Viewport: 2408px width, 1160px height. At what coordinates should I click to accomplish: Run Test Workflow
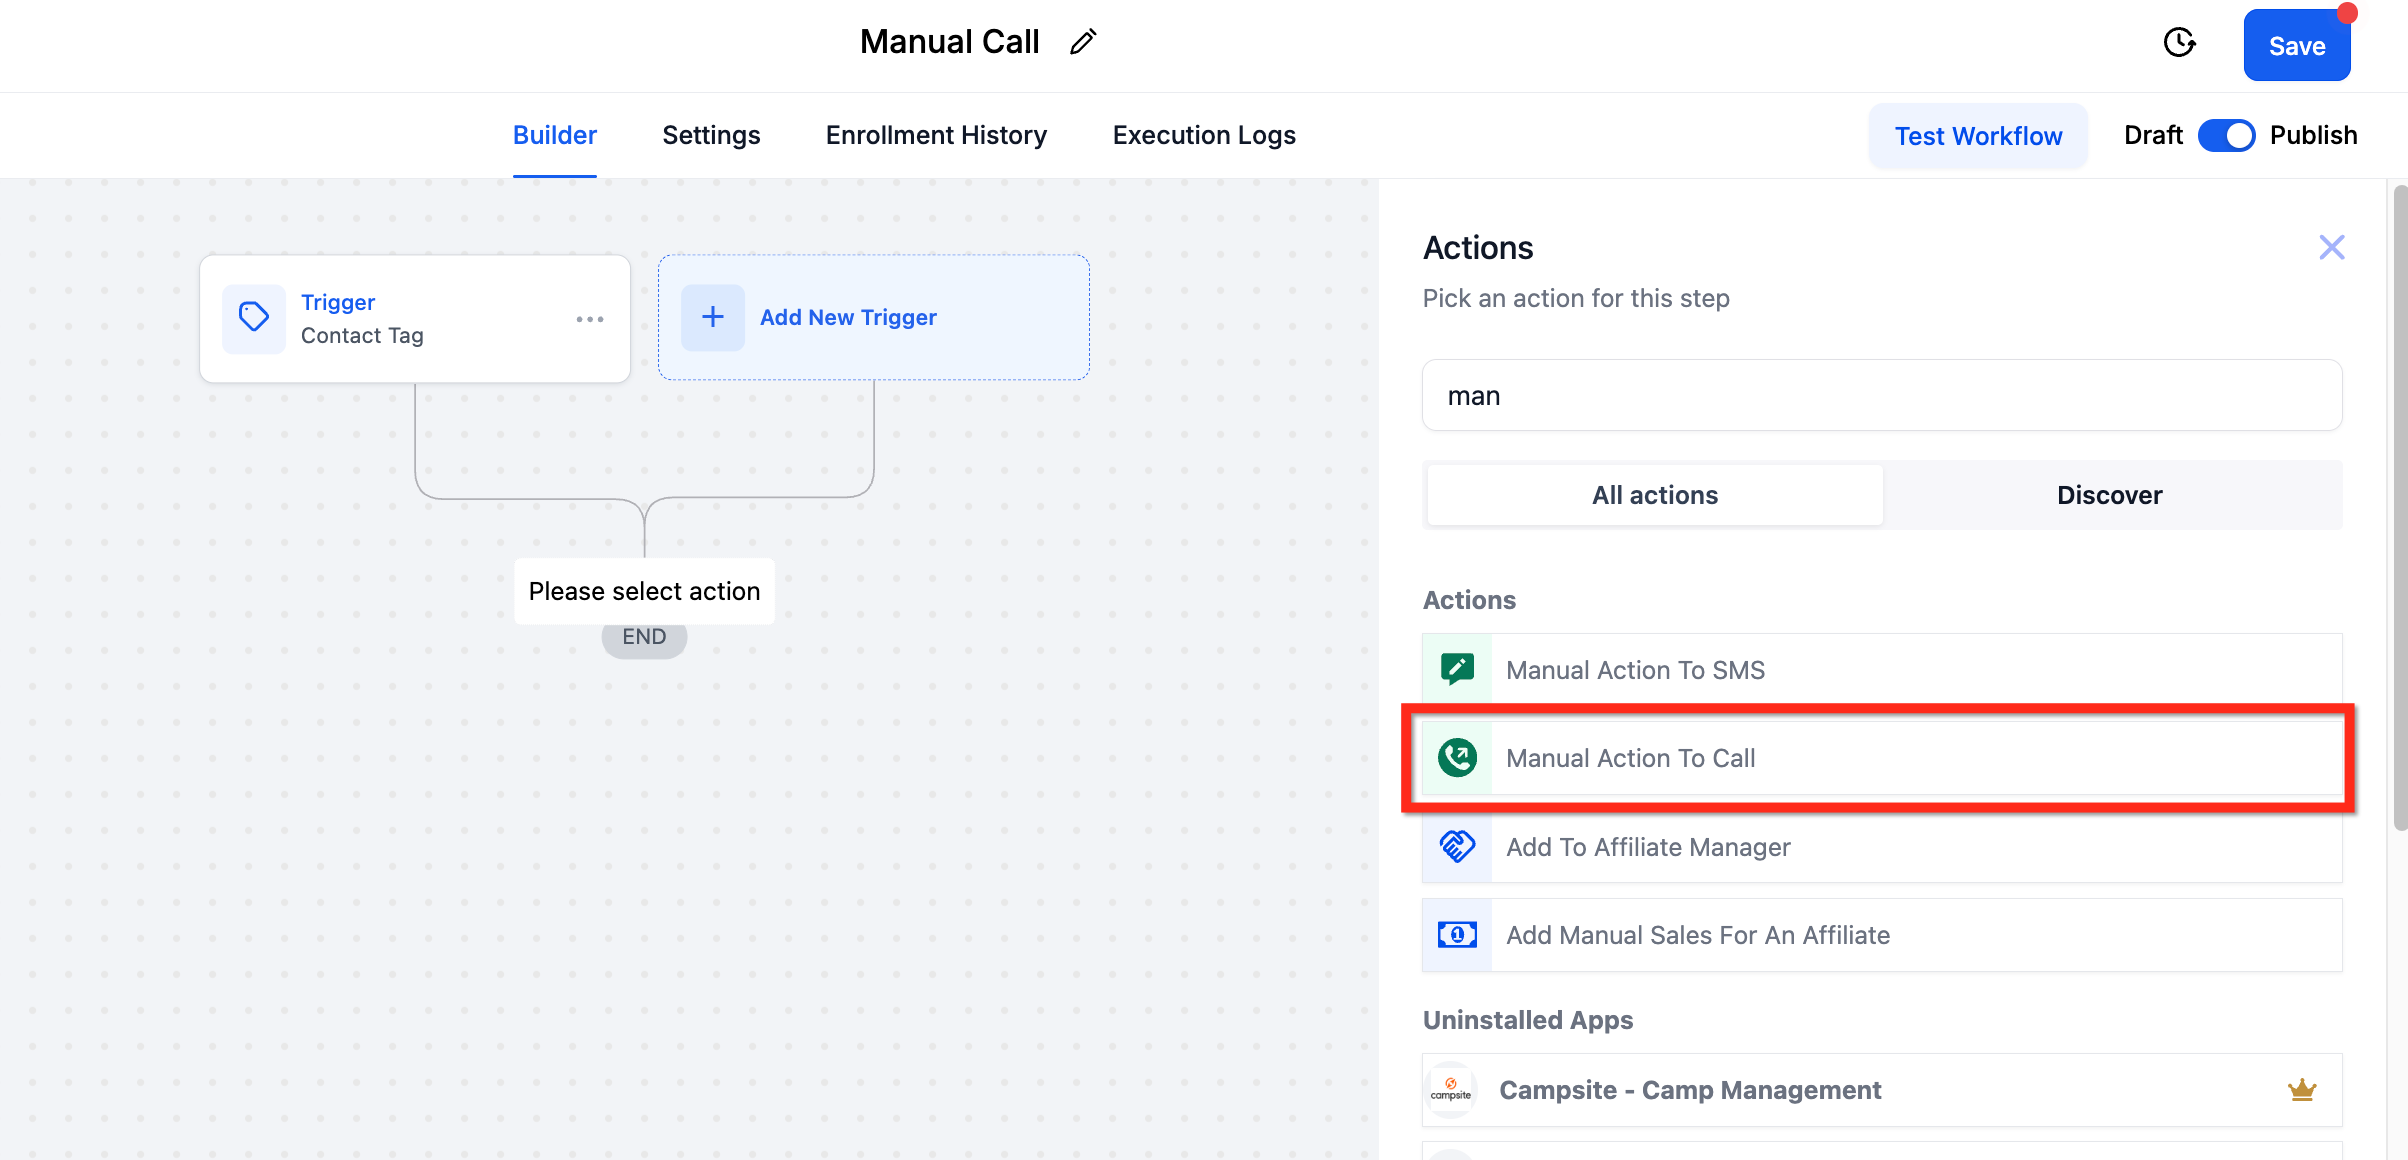coord(1977,135)
